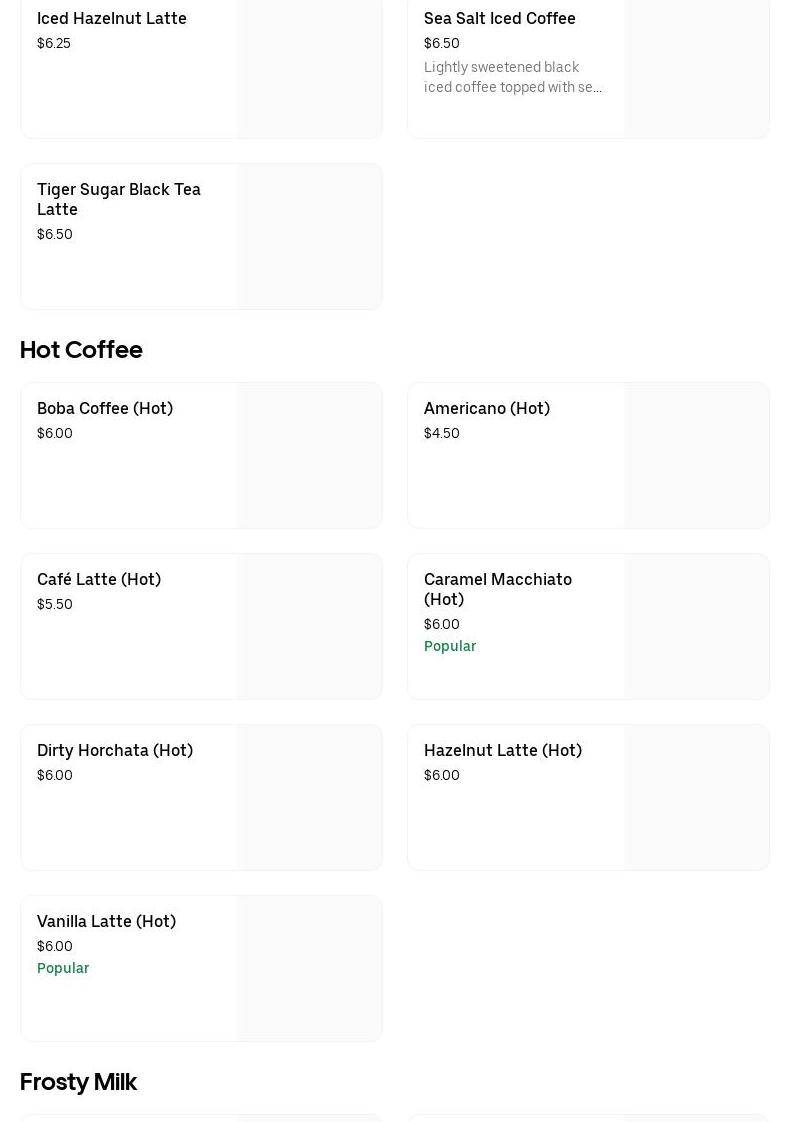Click the Sea Salt Iced Coffee description text
Viewport: 804px width, 1122px height.
point(512,77)
